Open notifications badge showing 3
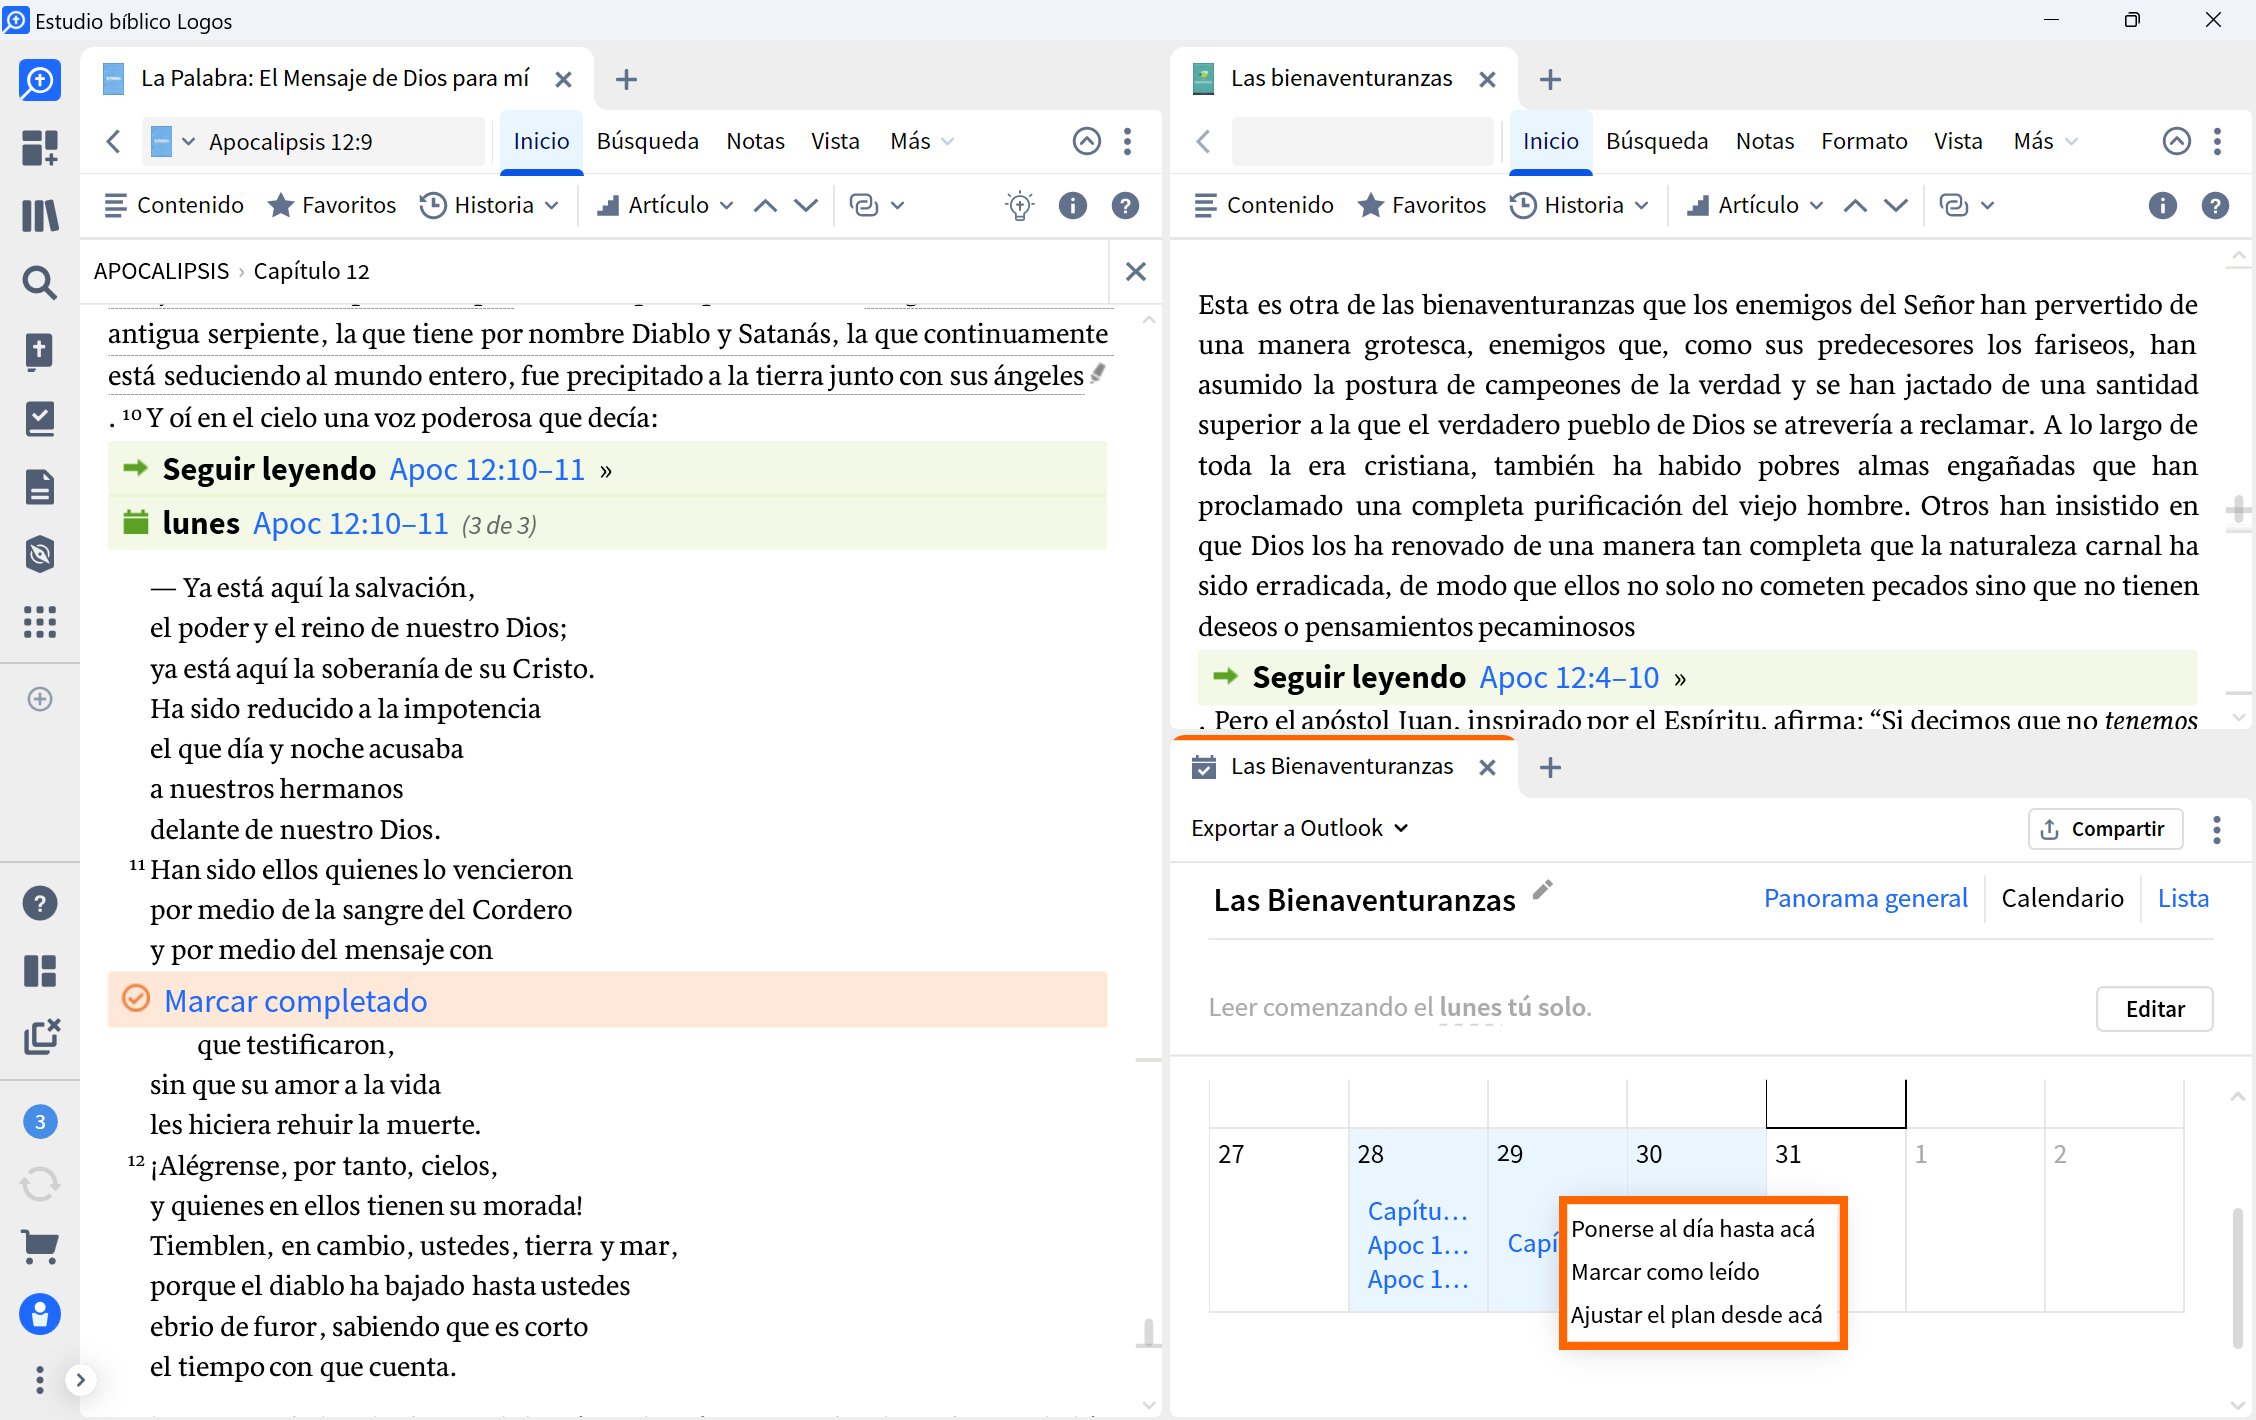 (x=40, y=1121)
